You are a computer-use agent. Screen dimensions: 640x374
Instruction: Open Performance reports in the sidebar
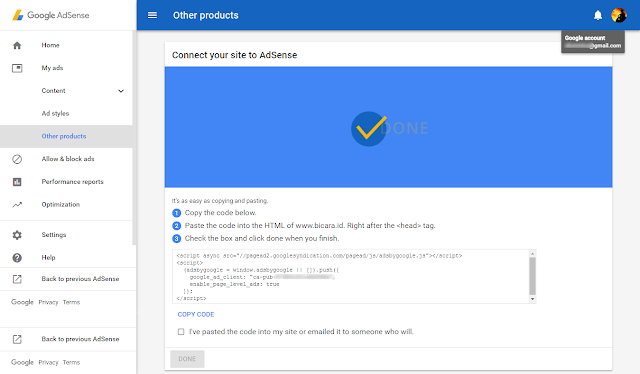[x=72, y=182]
